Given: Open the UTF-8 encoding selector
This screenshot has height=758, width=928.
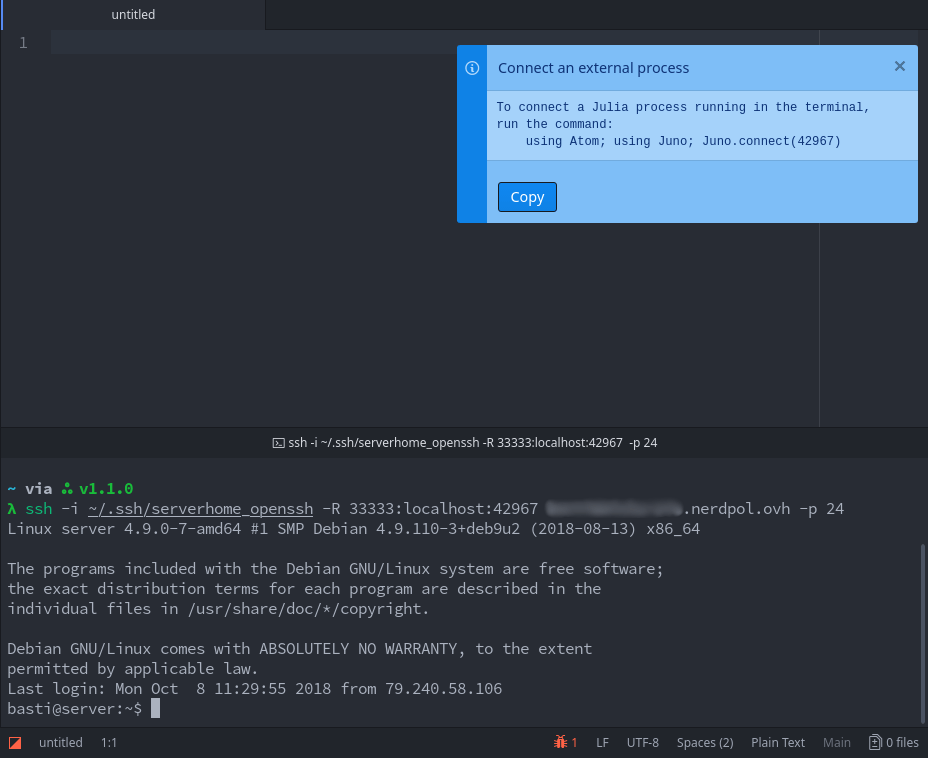Looking at the screenshot, I should pyautogui.click(x=642, y=742).
